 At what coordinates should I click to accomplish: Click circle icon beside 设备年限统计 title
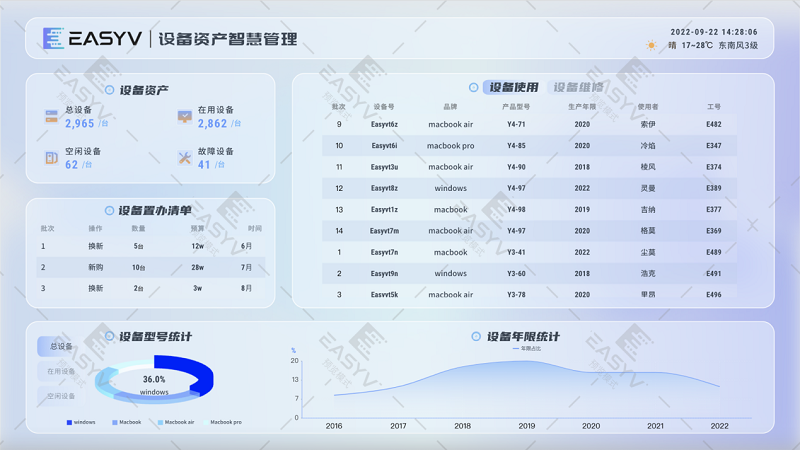(x=476, y=337)
